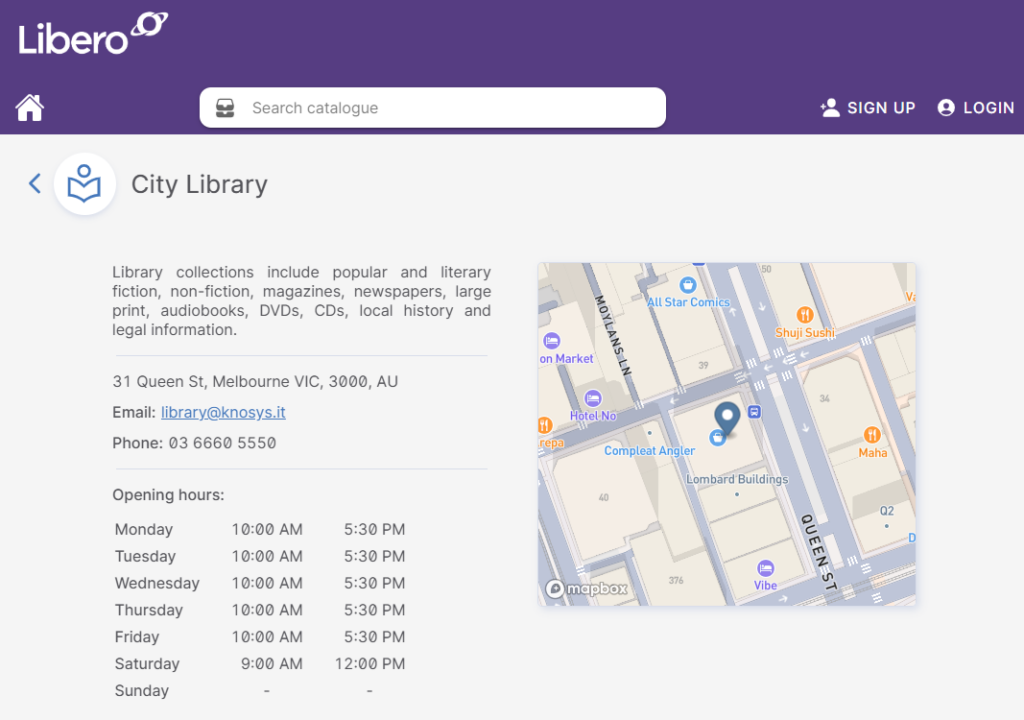
Task: Select the All Star Comics icon on the map
Action: click(x=687, y=283)
